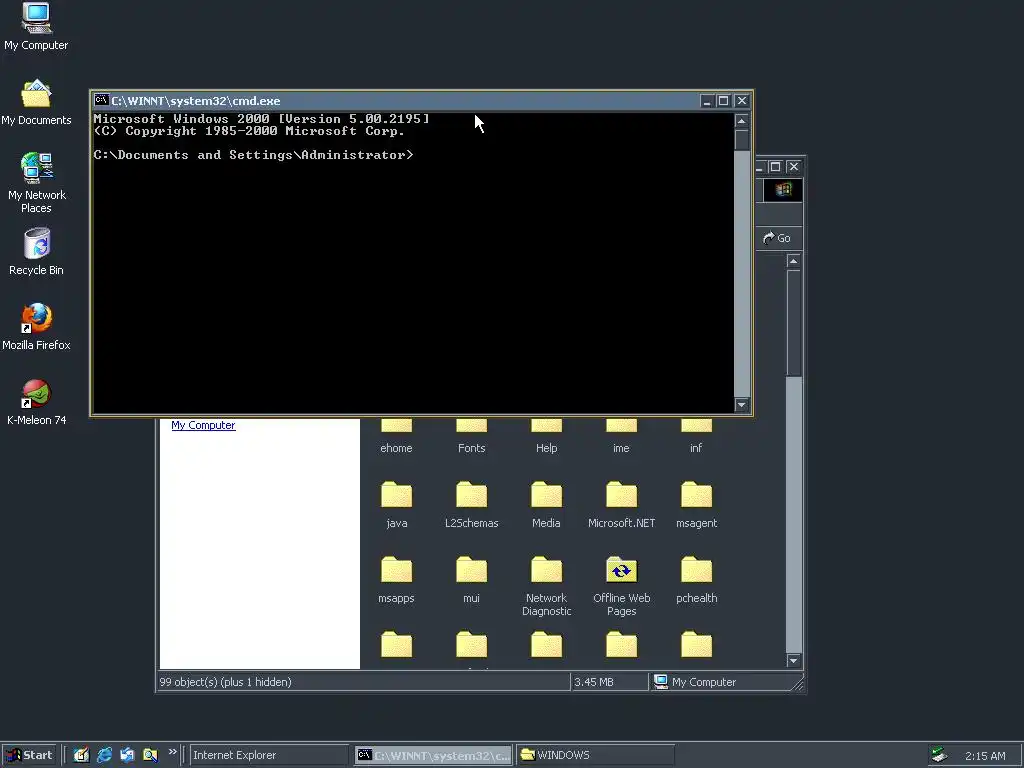This screenshot has width=1024, height=768.
Task: Click the WINDOWS folder vertical scrollbar thumb
Action: [x=793, y=323]
